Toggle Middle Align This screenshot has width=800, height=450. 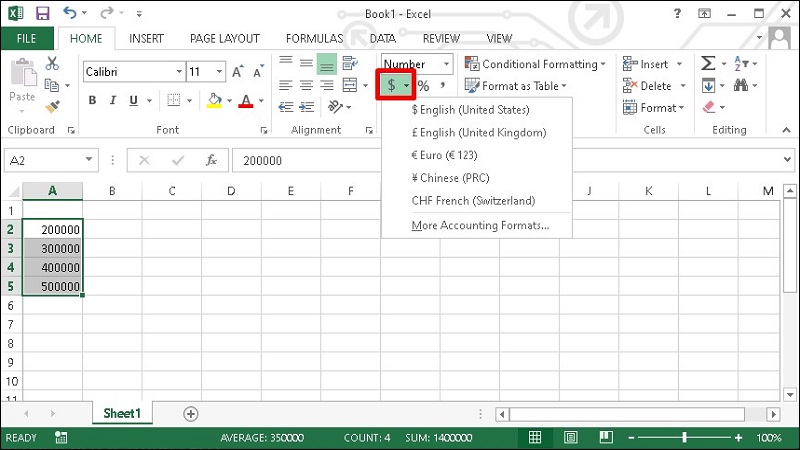pyautogui.click(x=306, y=63)
